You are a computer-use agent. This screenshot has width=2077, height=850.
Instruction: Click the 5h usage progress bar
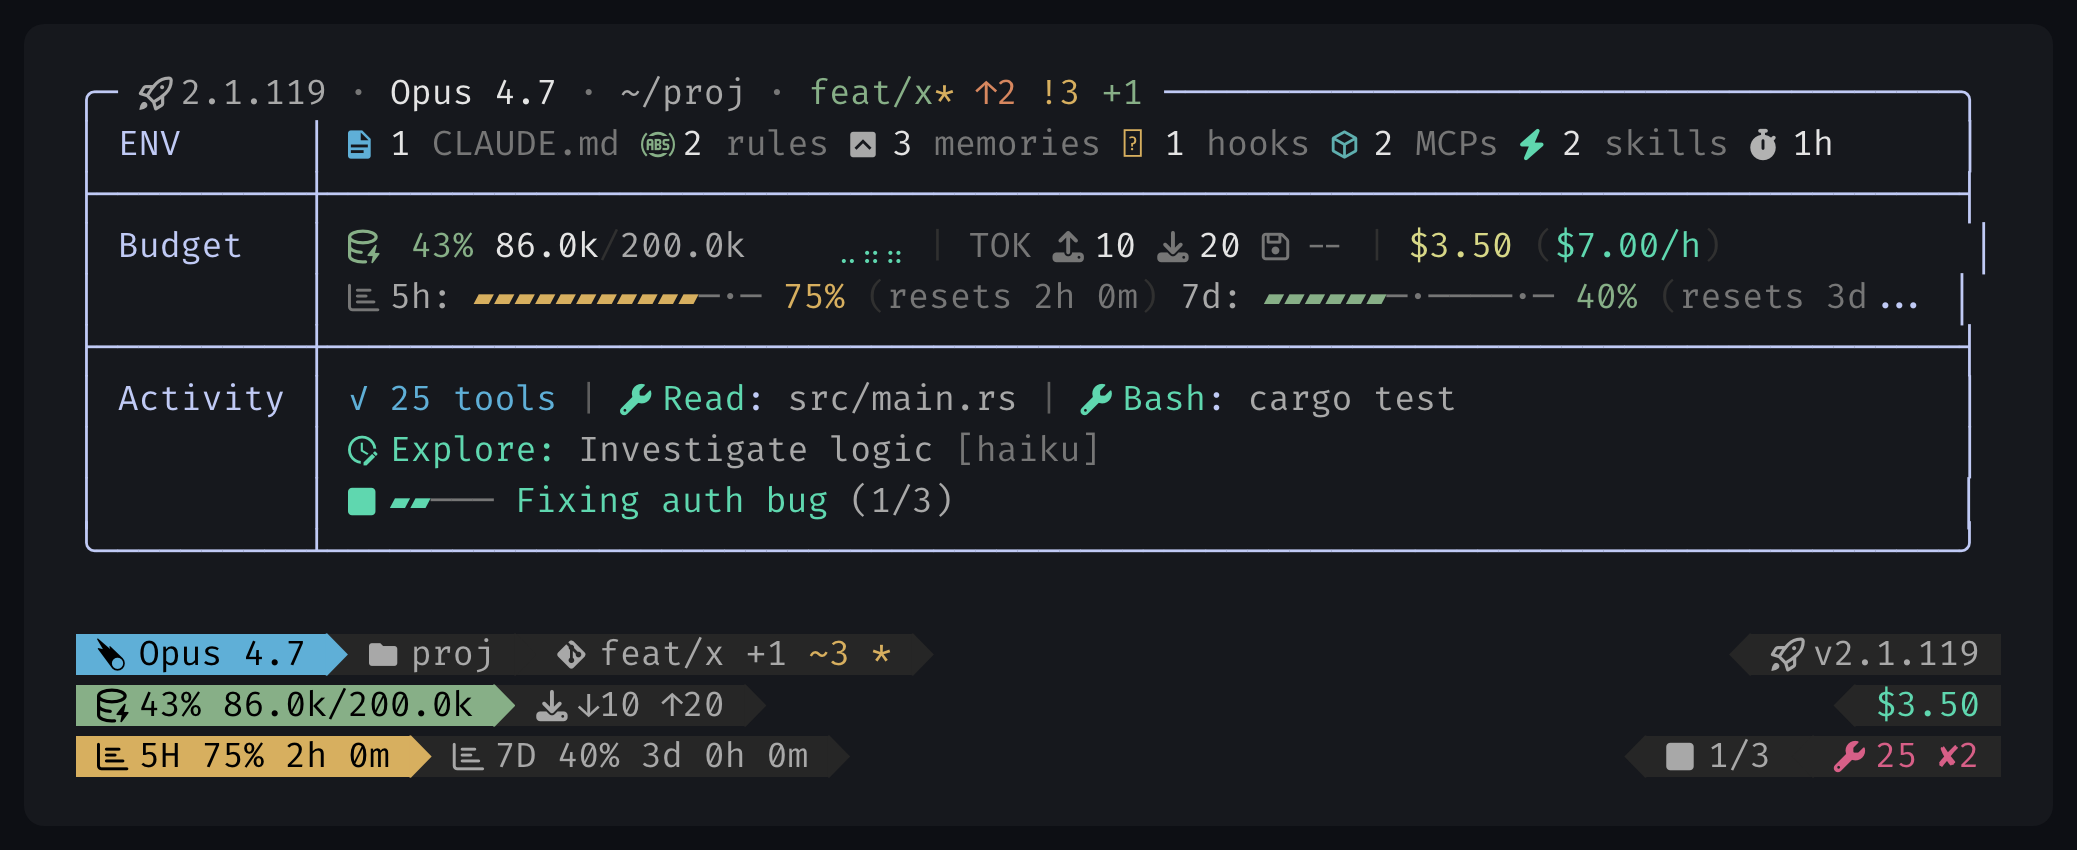point(618,298)
